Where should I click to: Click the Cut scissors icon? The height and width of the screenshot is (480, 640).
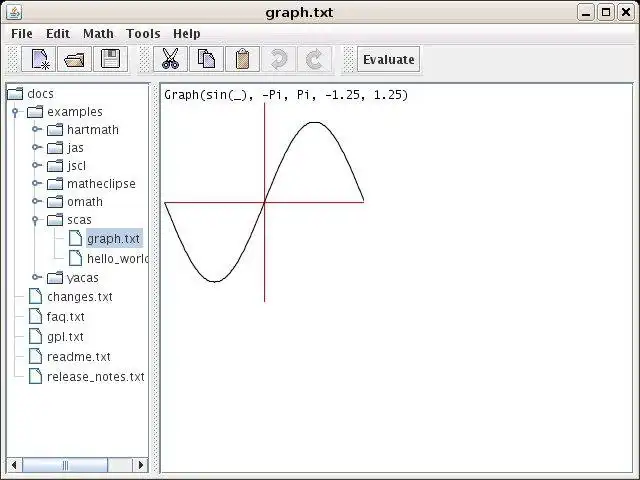tap(170, 59)
